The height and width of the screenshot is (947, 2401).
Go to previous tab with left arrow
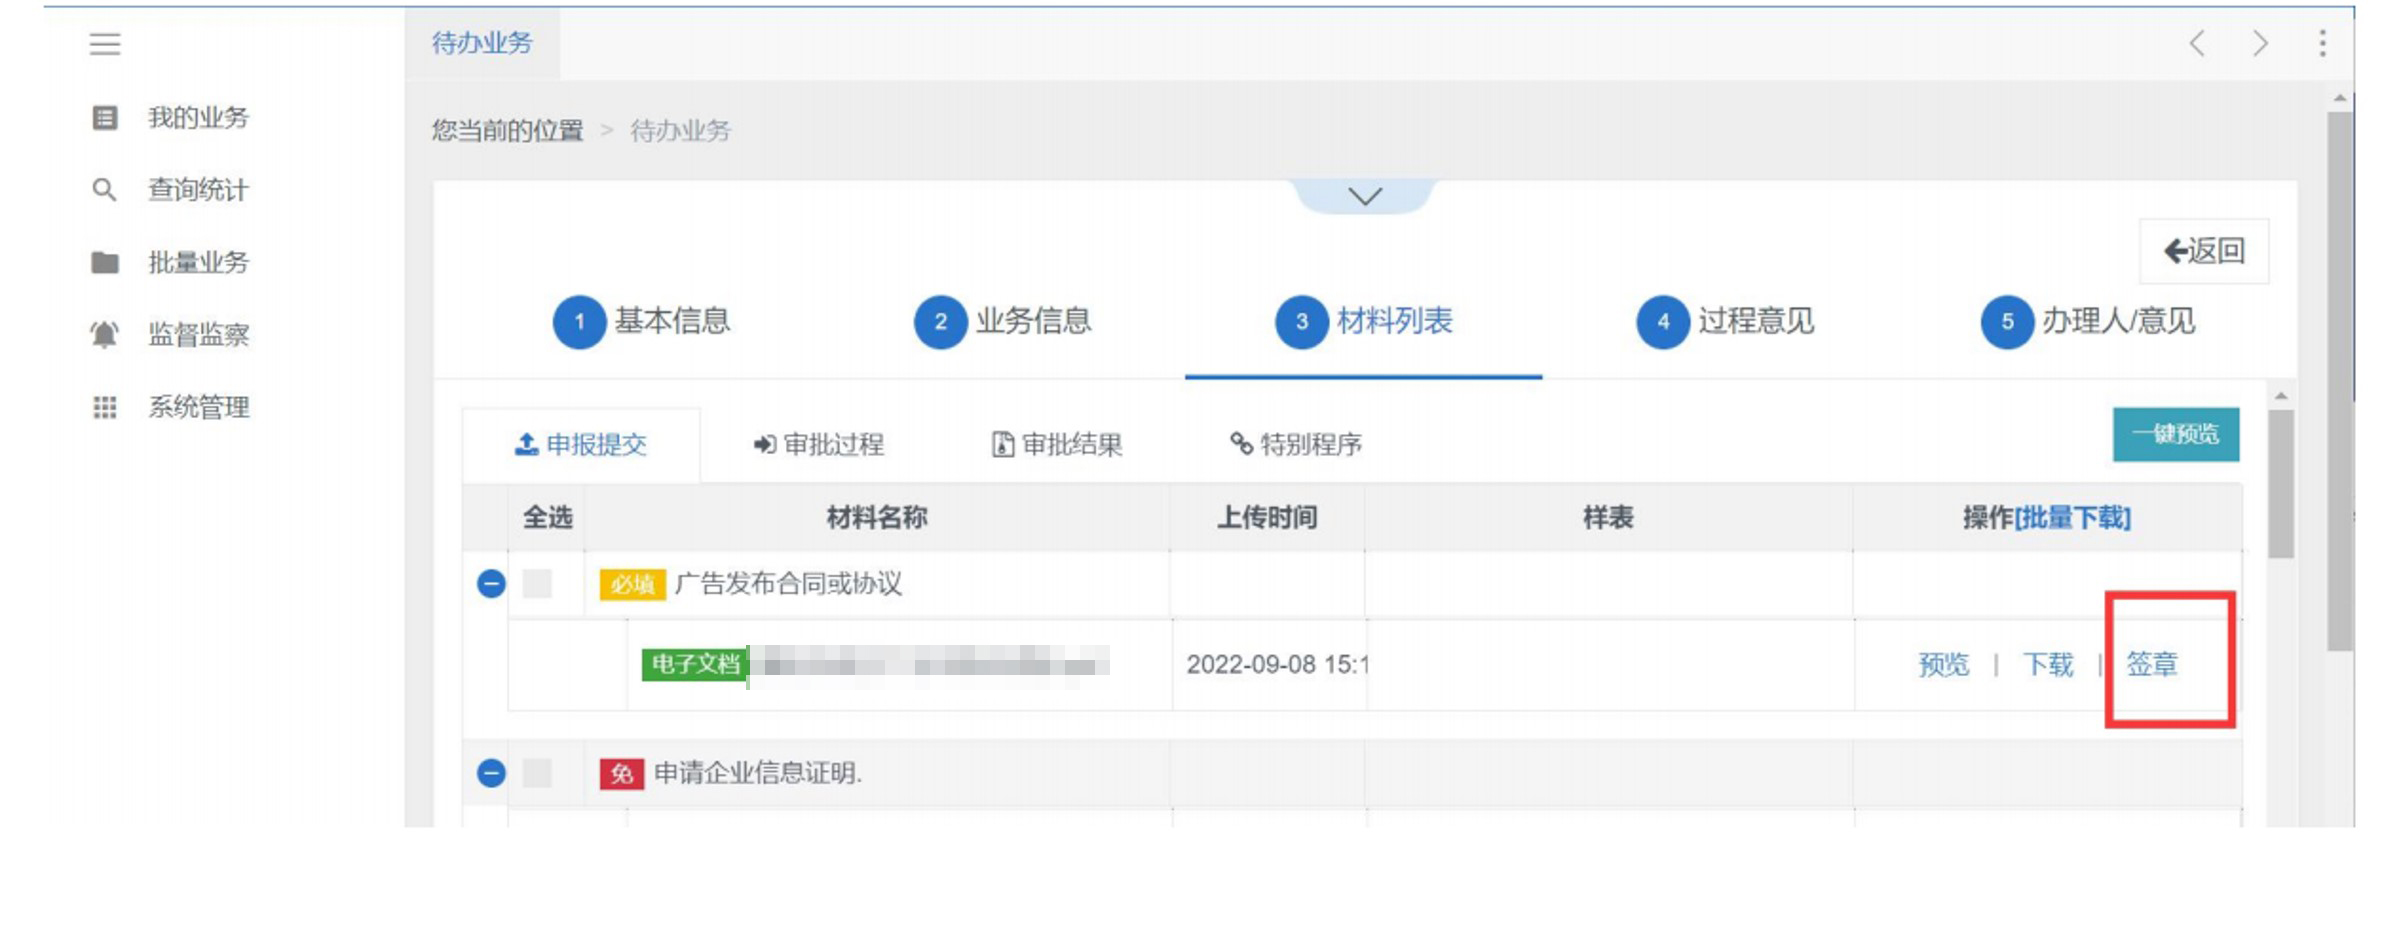point(2197,43)
